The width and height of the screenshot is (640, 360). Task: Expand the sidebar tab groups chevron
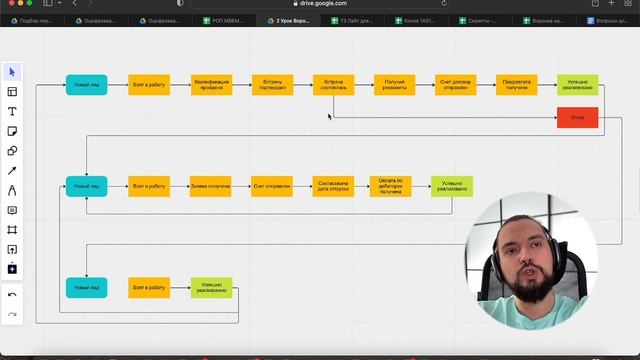pos(60,3)
